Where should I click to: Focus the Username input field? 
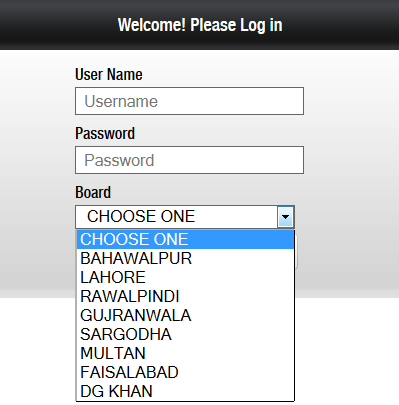(x=189, y=101)
